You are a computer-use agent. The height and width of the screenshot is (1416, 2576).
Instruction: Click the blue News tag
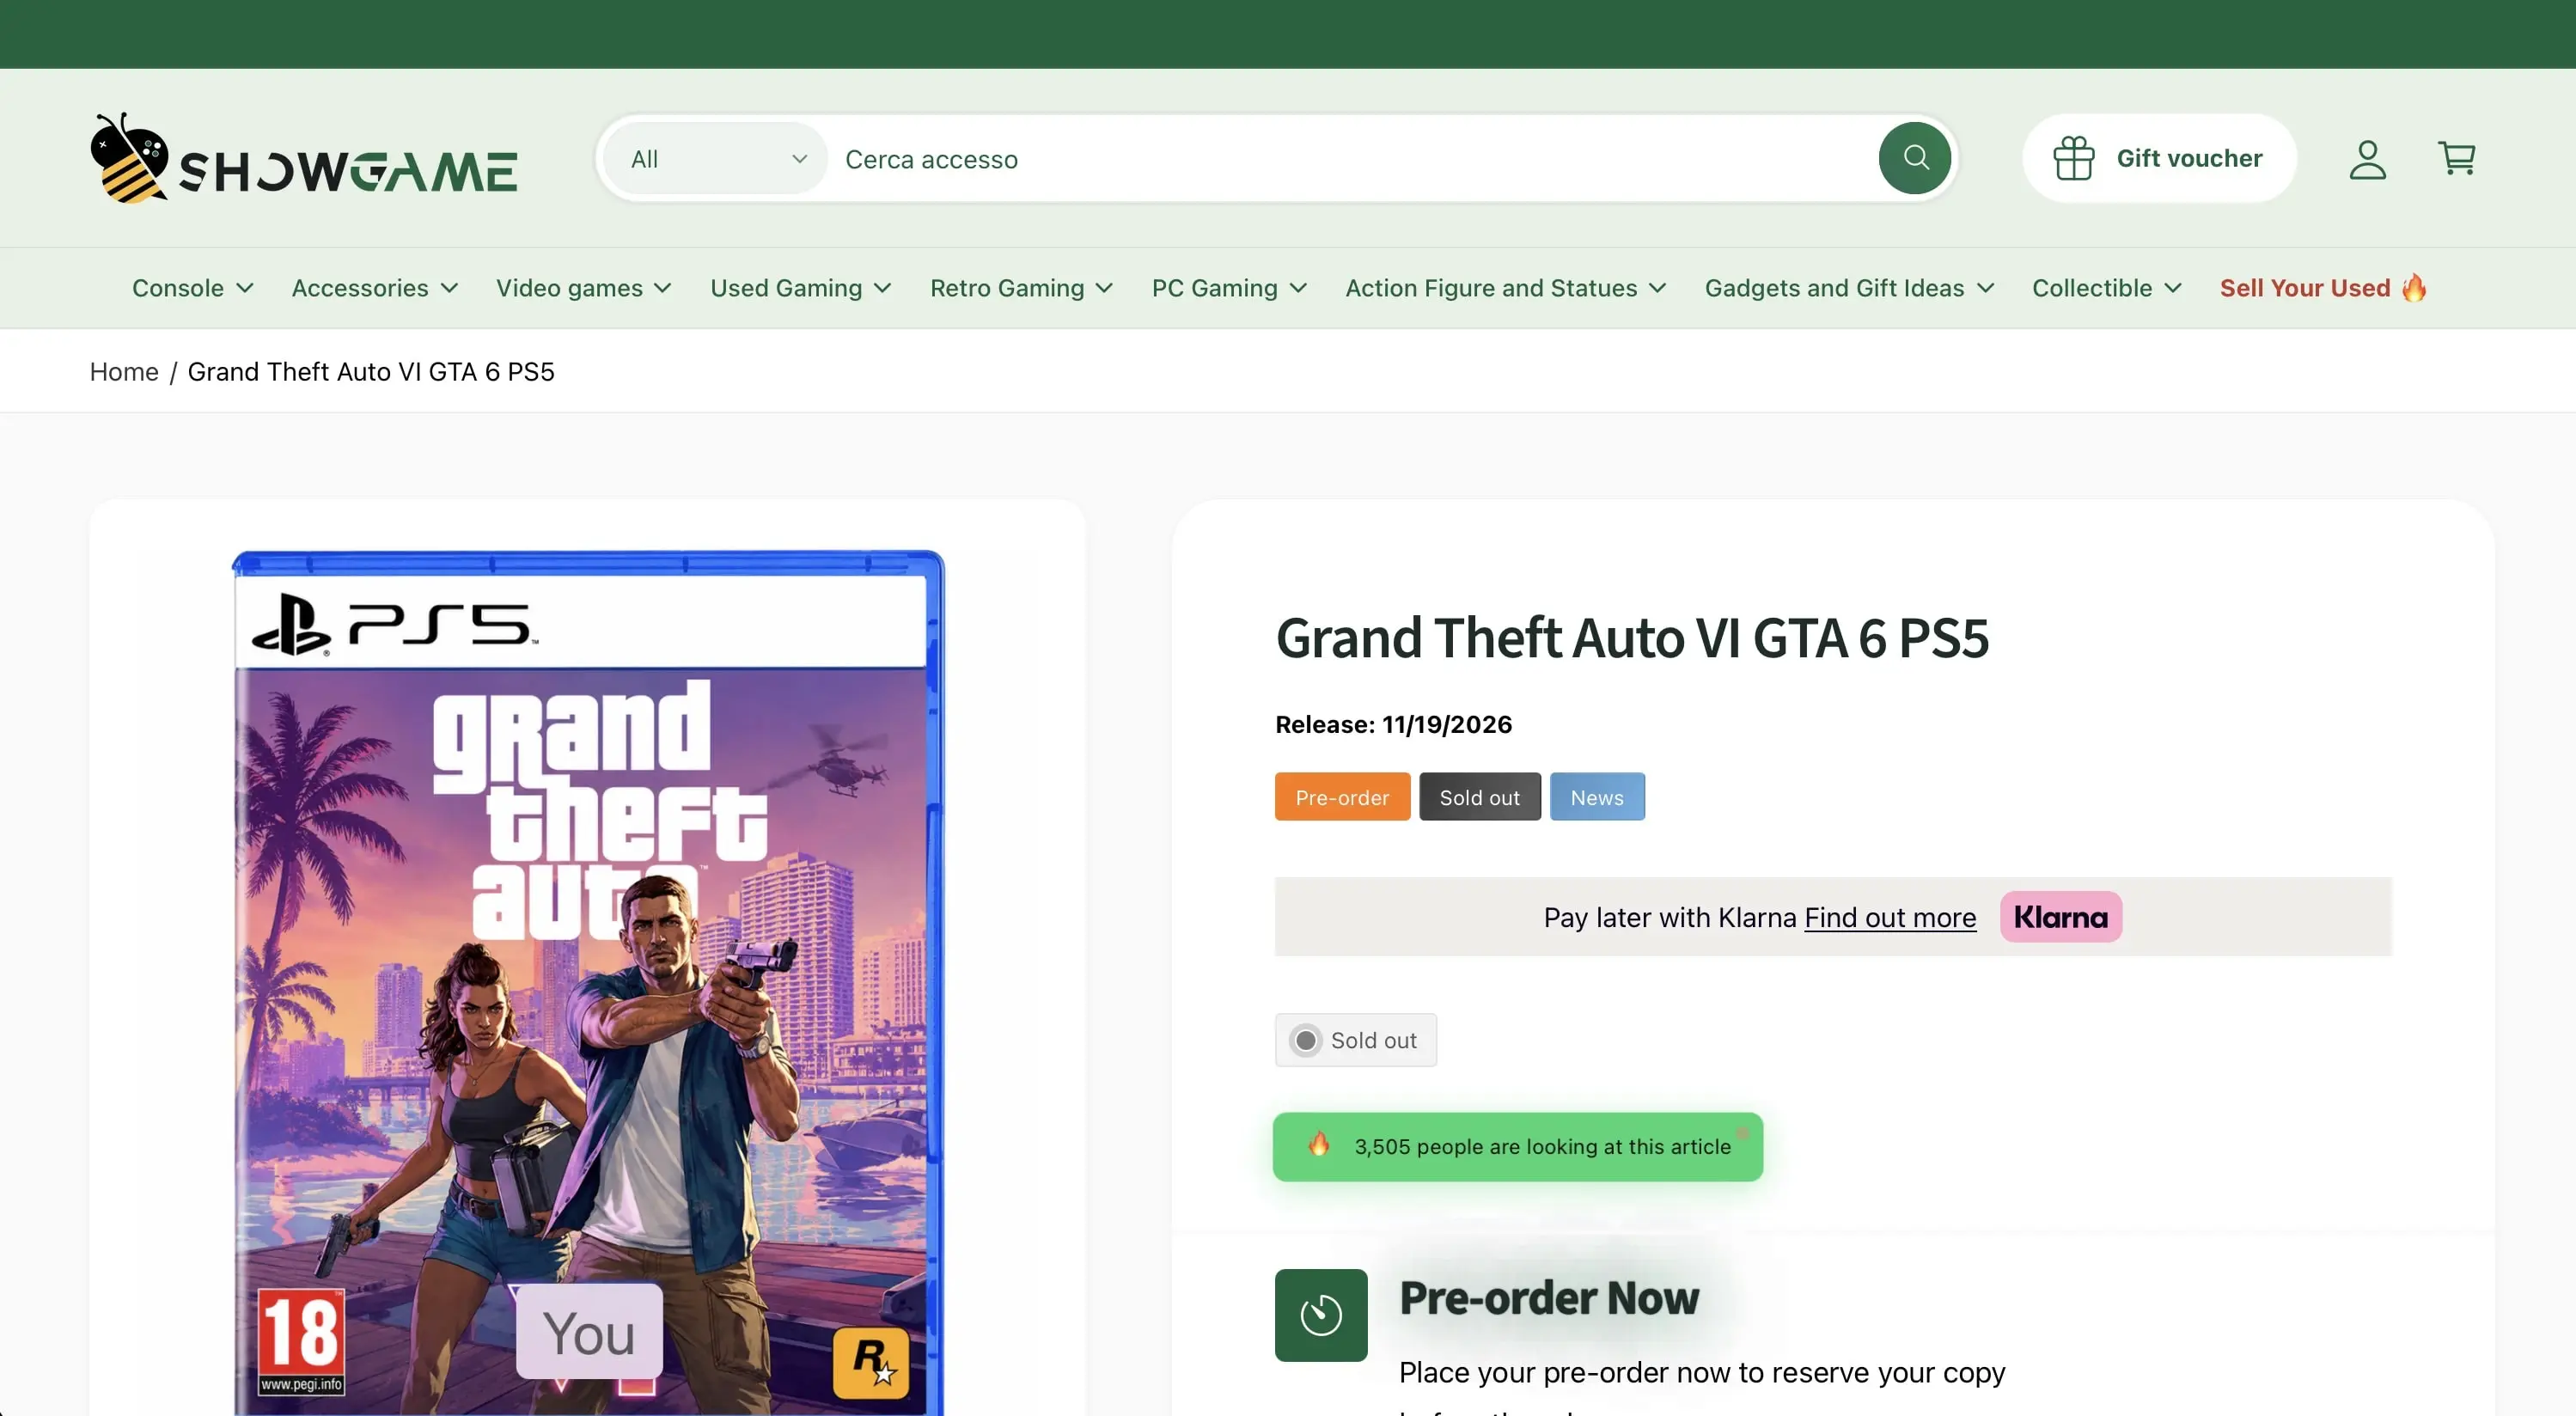coord(1596,797)
